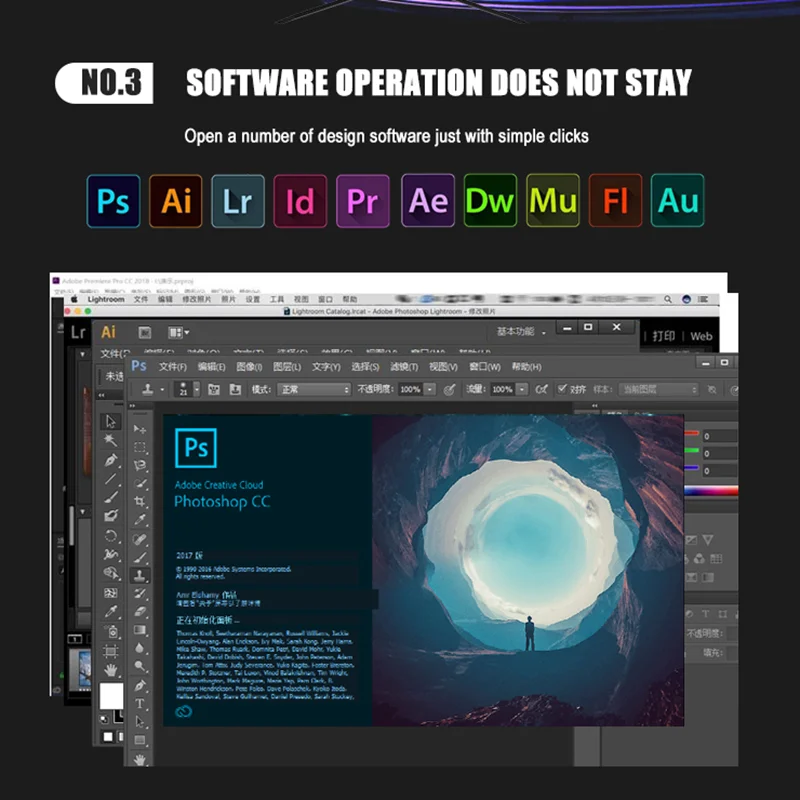The image size is (800, 800).
Task: Select the Eyedropper tool in Photoshop toolbar
Action: (x=140, y=519)
